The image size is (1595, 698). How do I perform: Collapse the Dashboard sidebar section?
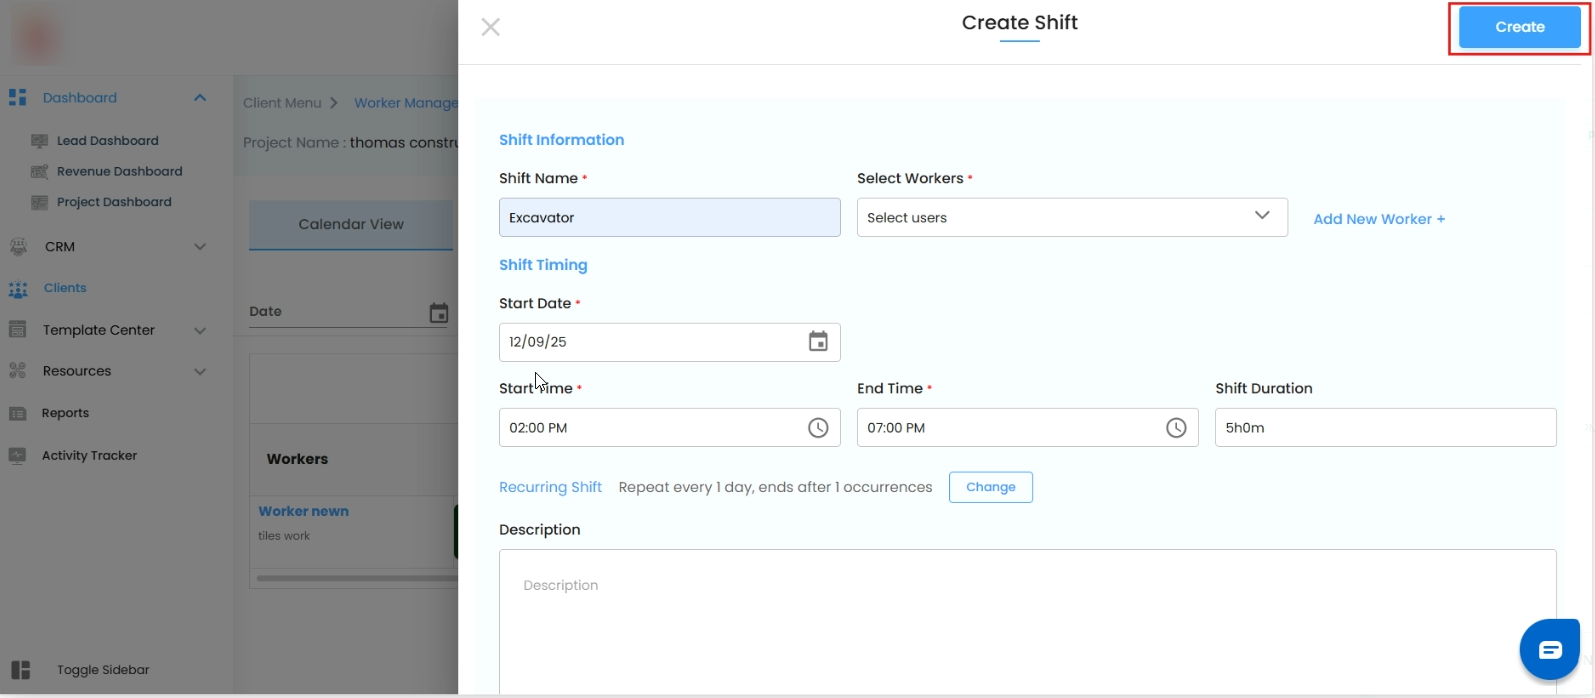pos(200,98)
